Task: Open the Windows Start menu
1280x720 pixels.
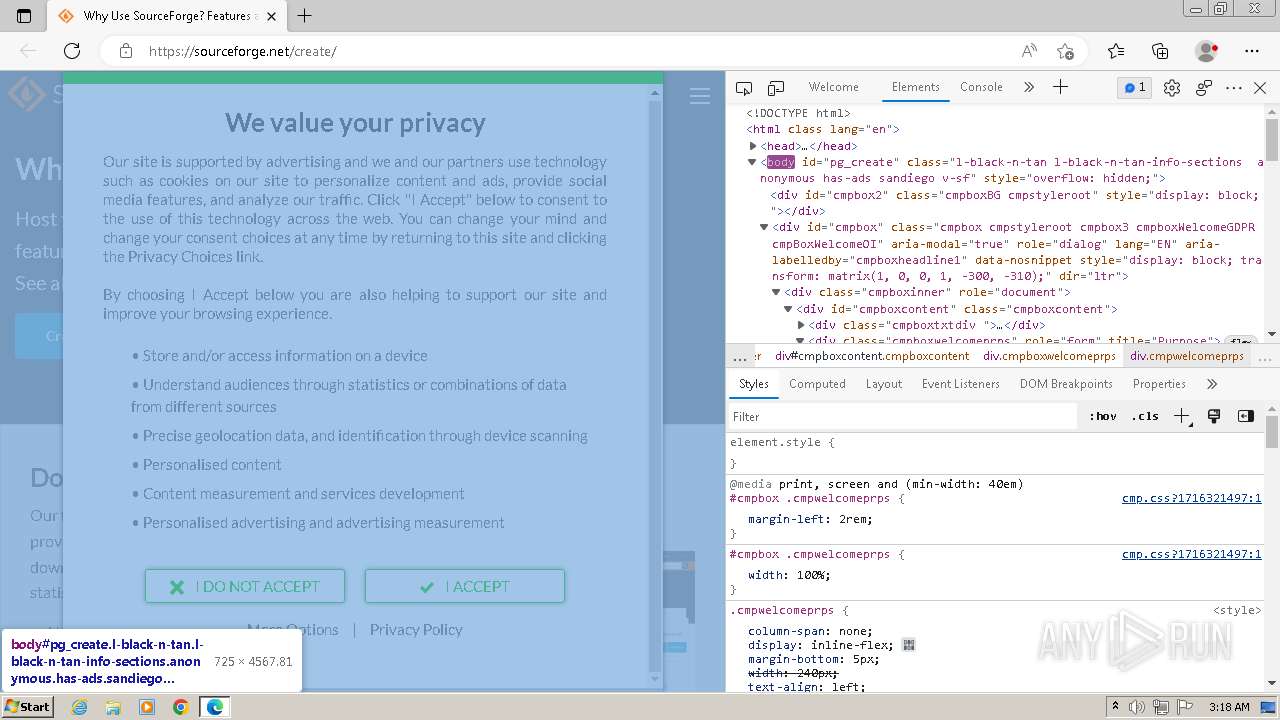Action: pyautogui.click(x=27, y=707)
